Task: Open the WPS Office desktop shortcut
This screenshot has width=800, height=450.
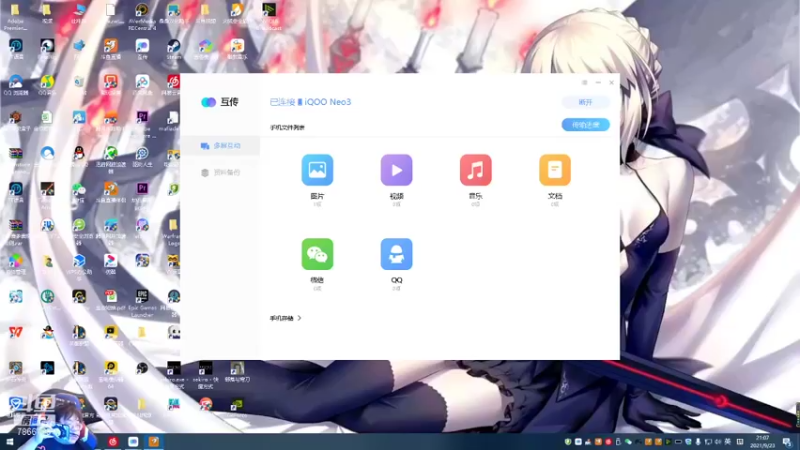Action: [x=15, y=332]
